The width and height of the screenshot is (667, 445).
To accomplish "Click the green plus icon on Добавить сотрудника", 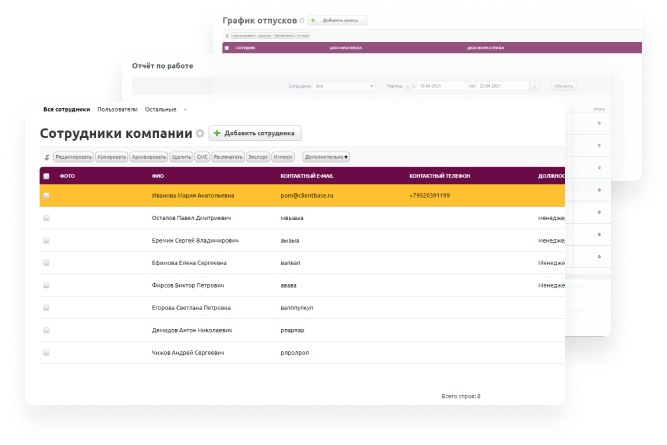I will [x=218, y=133].
